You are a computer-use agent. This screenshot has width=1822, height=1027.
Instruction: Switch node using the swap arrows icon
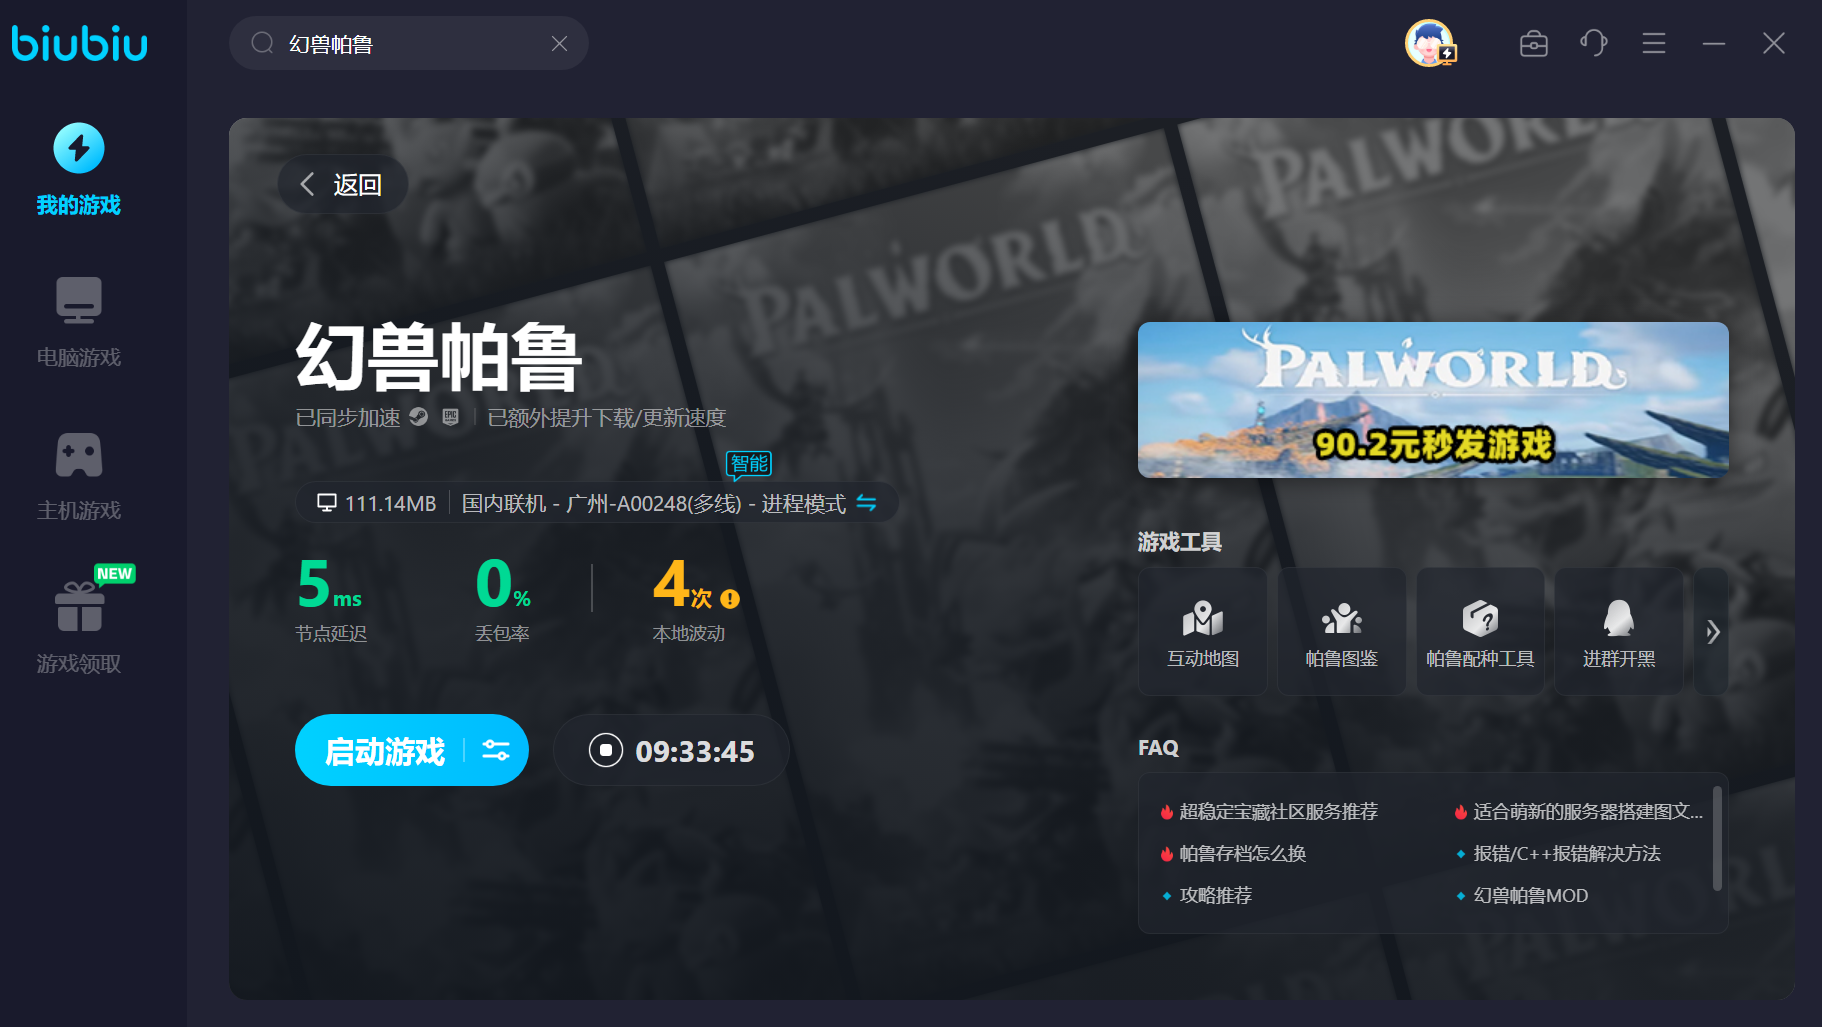pyautogui.click(x=866, y=503)
